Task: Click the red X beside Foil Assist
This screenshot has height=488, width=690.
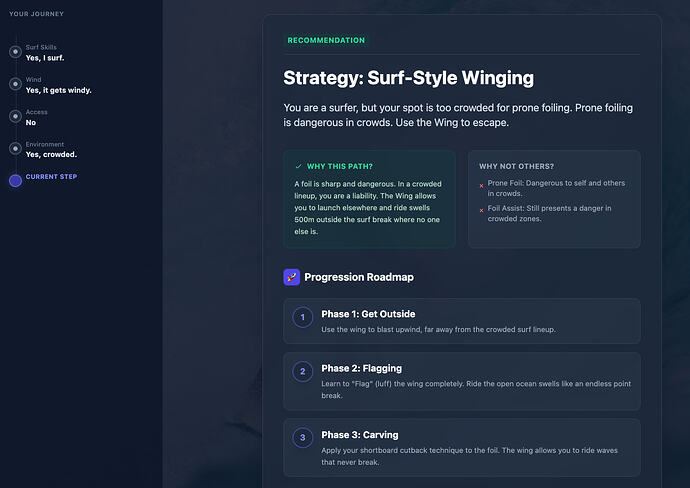Action: tap(481, 209)
